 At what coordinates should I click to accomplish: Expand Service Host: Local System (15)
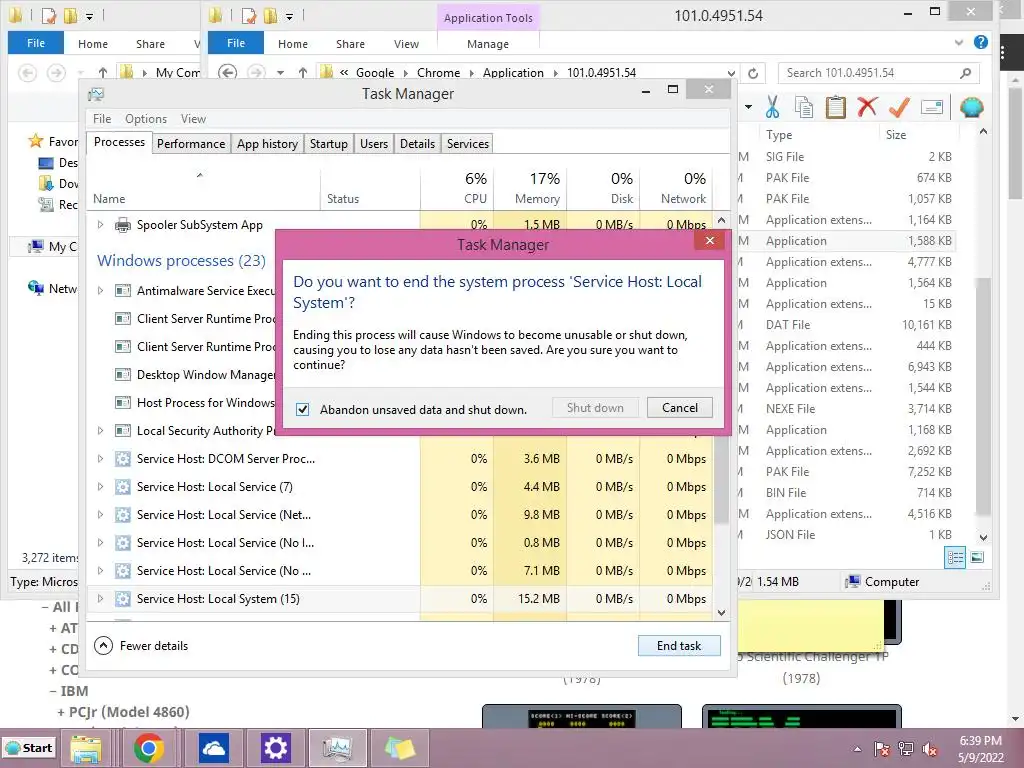tap(100, 598)
